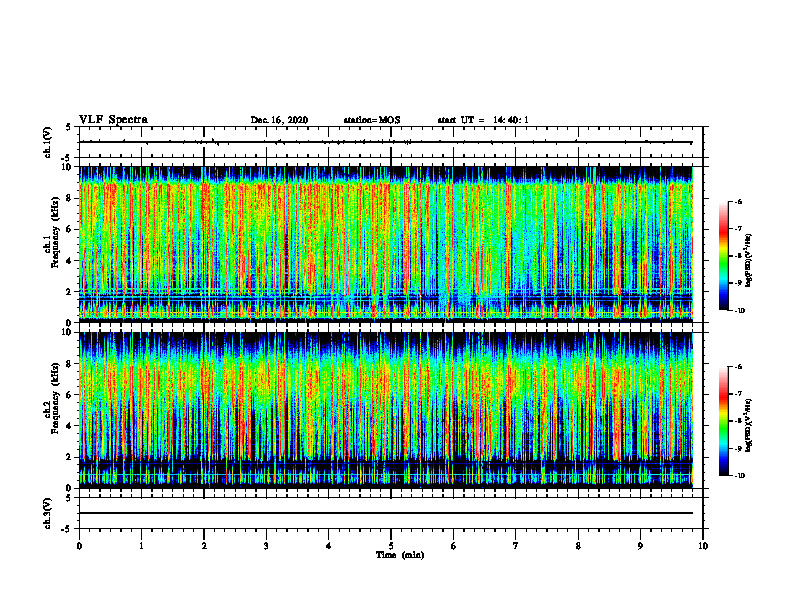Click the "8" kHz tick on ch.2 frequency axis
The width and height of the screenshot is (792, 612).
pyautogui.click(x=69, y=364)
